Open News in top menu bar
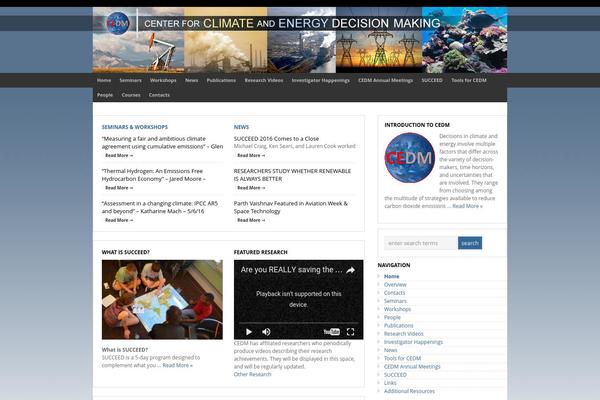 click(192, 80)
